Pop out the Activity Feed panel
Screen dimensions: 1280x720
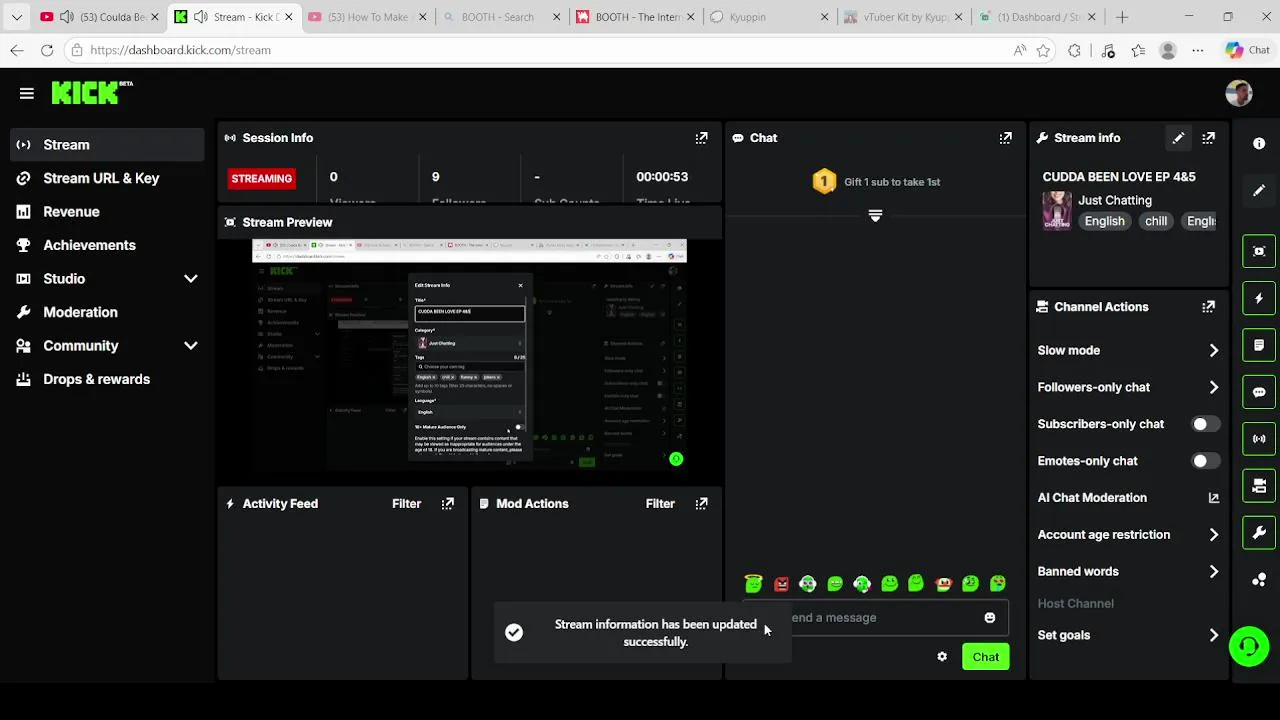[x=448, y=504]
